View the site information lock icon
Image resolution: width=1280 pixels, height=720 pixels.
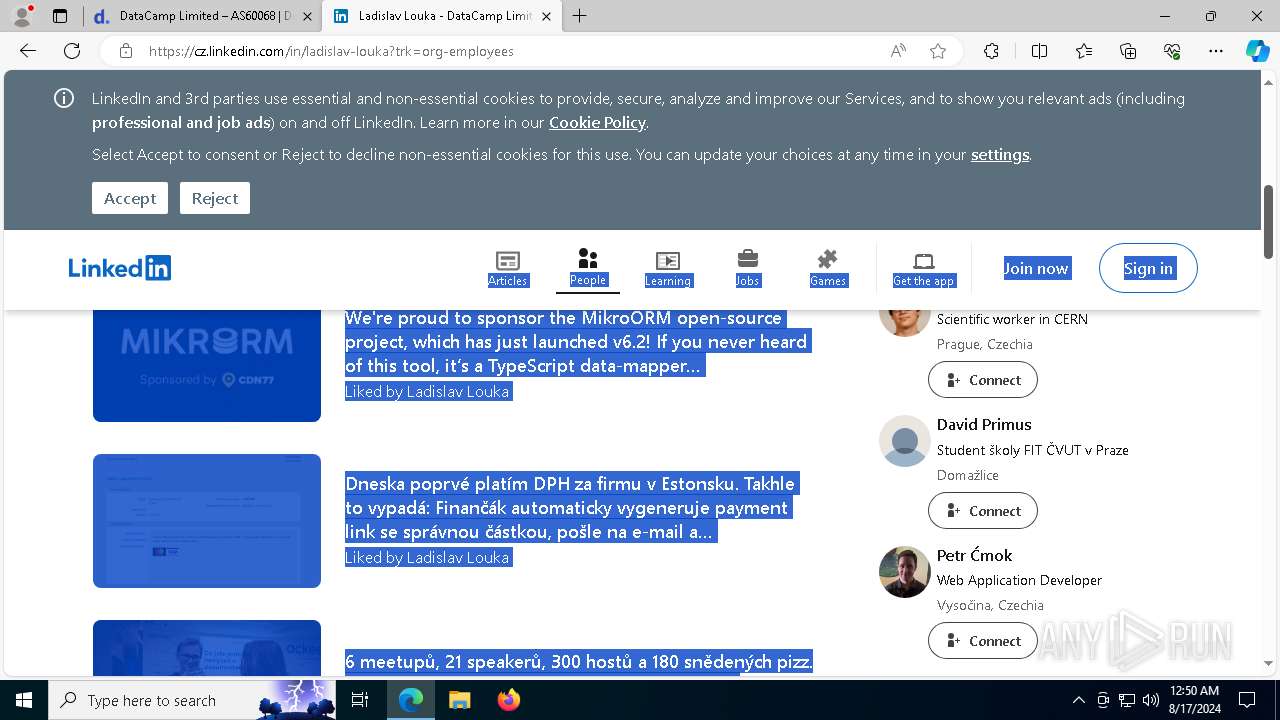point(125,51)
